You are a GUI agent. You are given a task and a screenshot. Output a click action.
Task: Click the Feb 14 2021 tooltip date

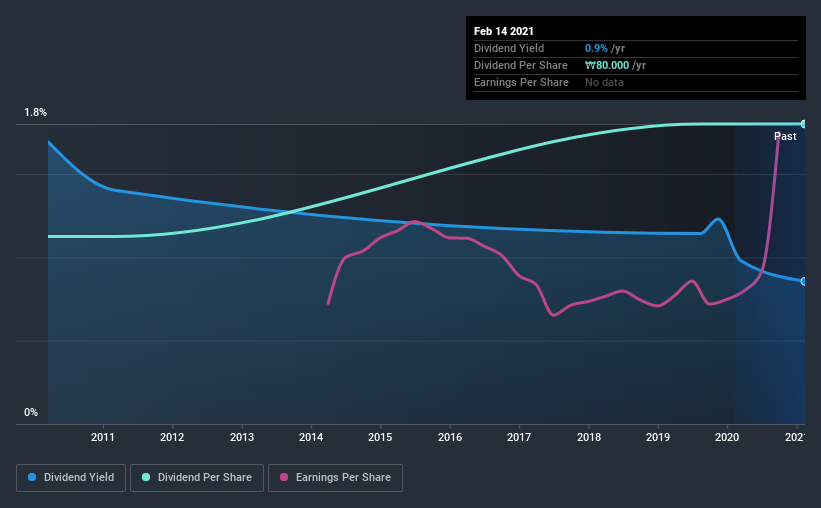(x=504, y=31)
